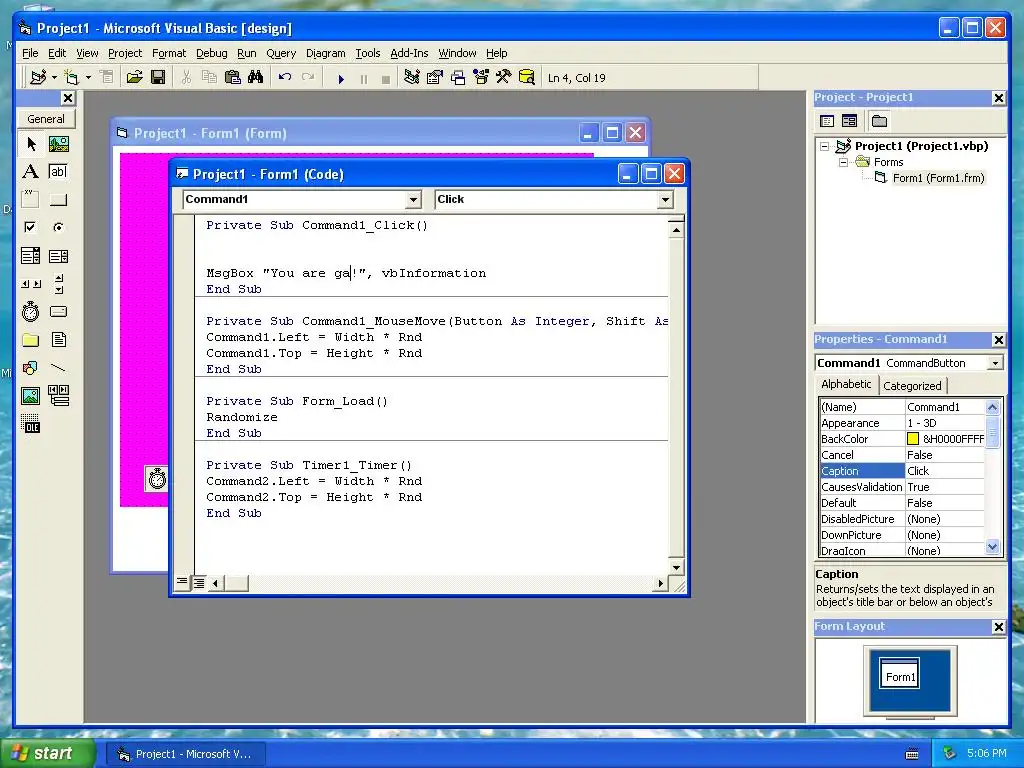Select the Timer tool in toolbox
Screen dimensions: 1024x768
click(x=31, y=312)
